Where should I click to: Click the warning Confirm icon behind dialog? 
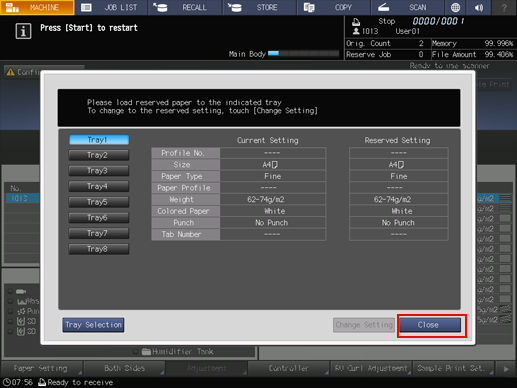point(10,72)
